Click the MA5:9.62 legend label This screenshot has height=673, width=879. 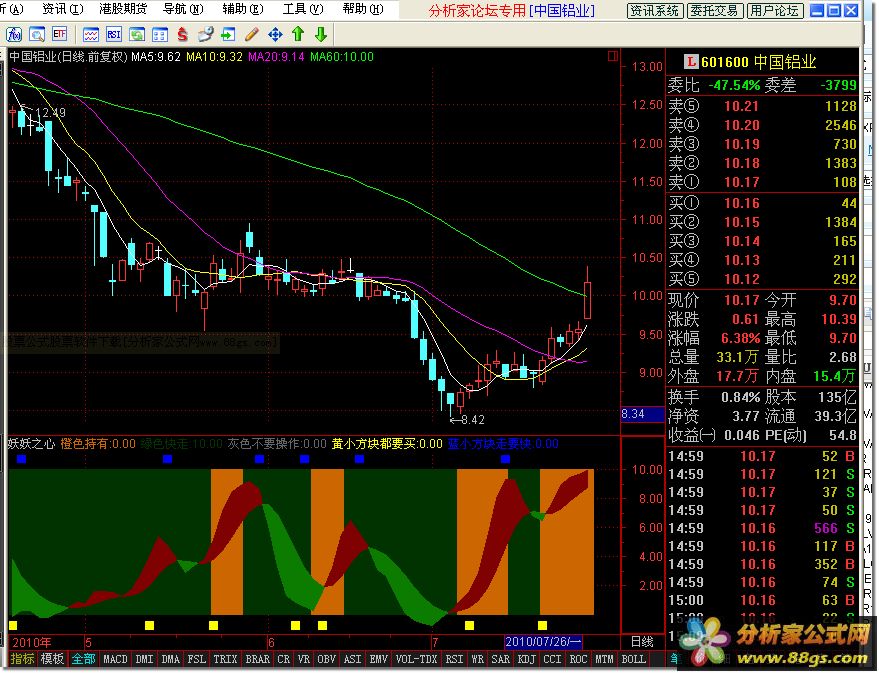pos(156,57)
